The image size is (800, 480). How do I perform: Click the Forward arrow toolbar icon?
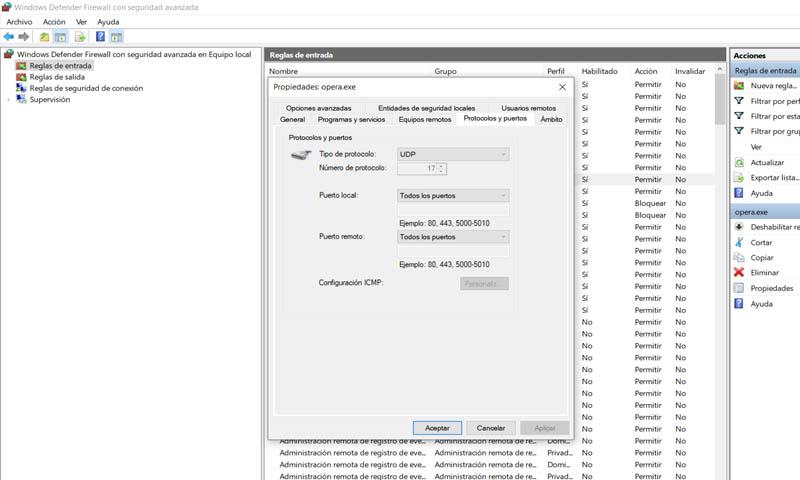(x=23, y=37)
